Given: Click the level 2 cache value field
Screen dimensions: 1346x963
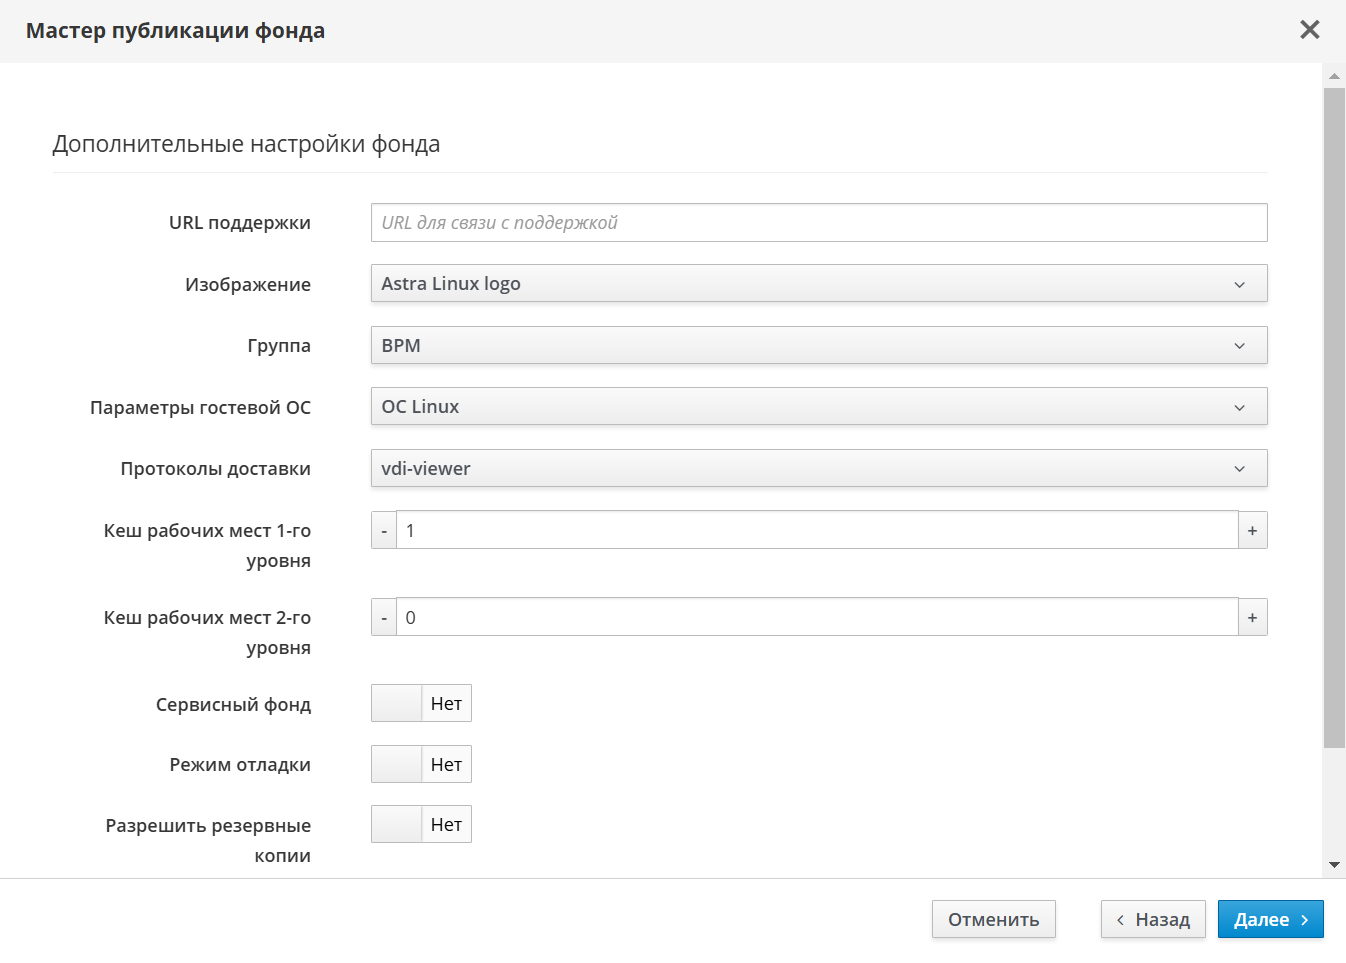Looking at the screenshot, I should tap(816, 618).
